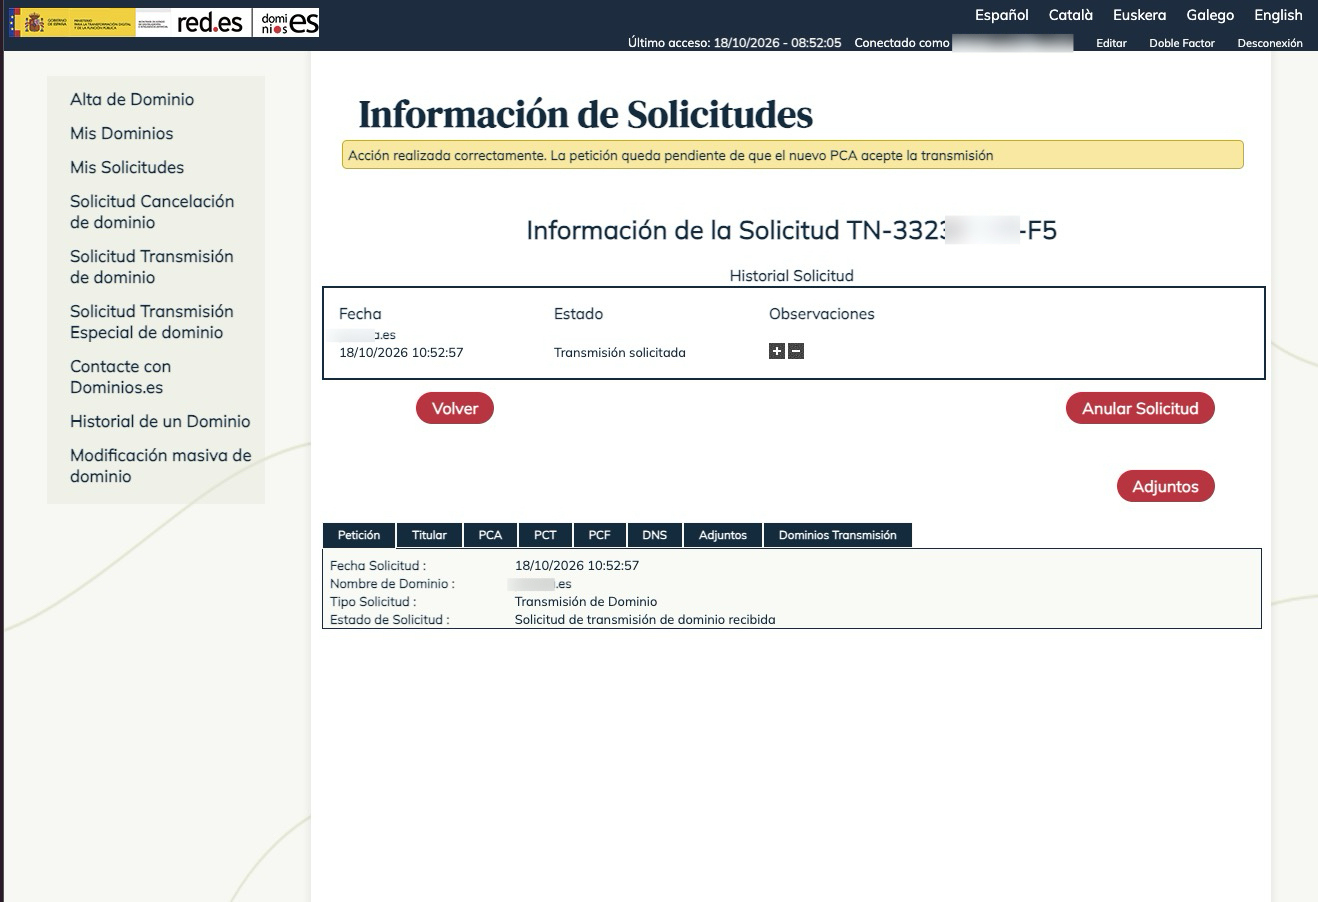Open the Titular tab
Viewport: 1318px width, 902px height.
click(430, 535)
